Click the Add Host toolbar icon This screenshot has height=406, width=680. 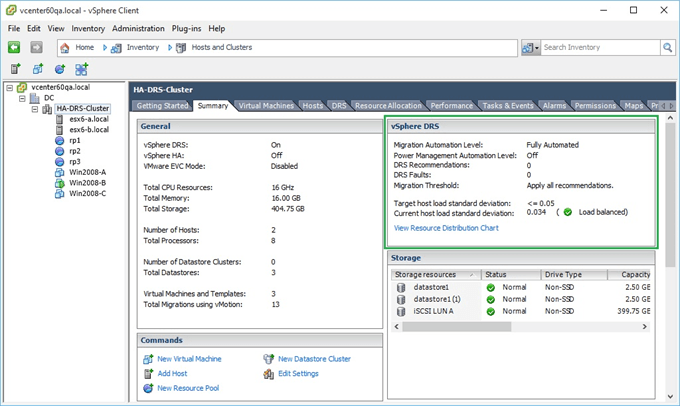[16, 69]
